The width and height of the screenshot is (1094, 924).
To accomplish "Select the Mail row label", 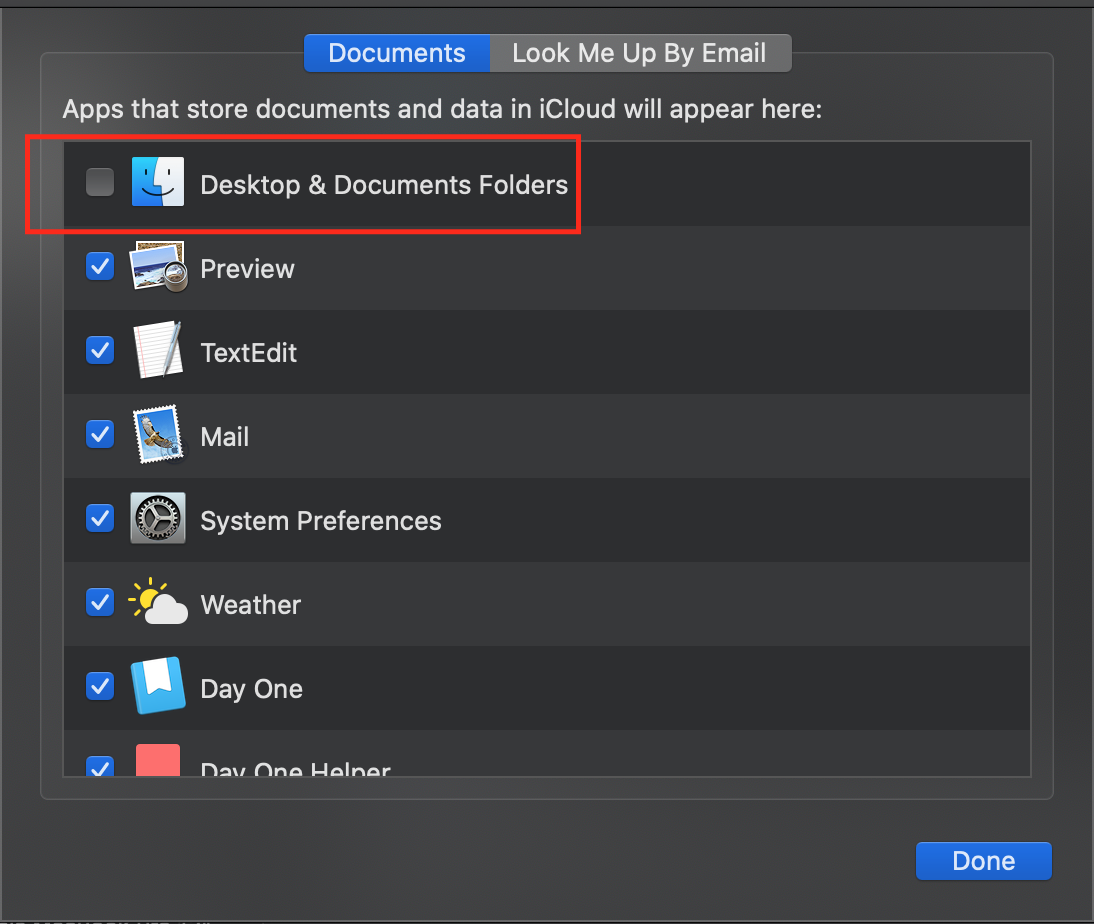I will (225, 437).
